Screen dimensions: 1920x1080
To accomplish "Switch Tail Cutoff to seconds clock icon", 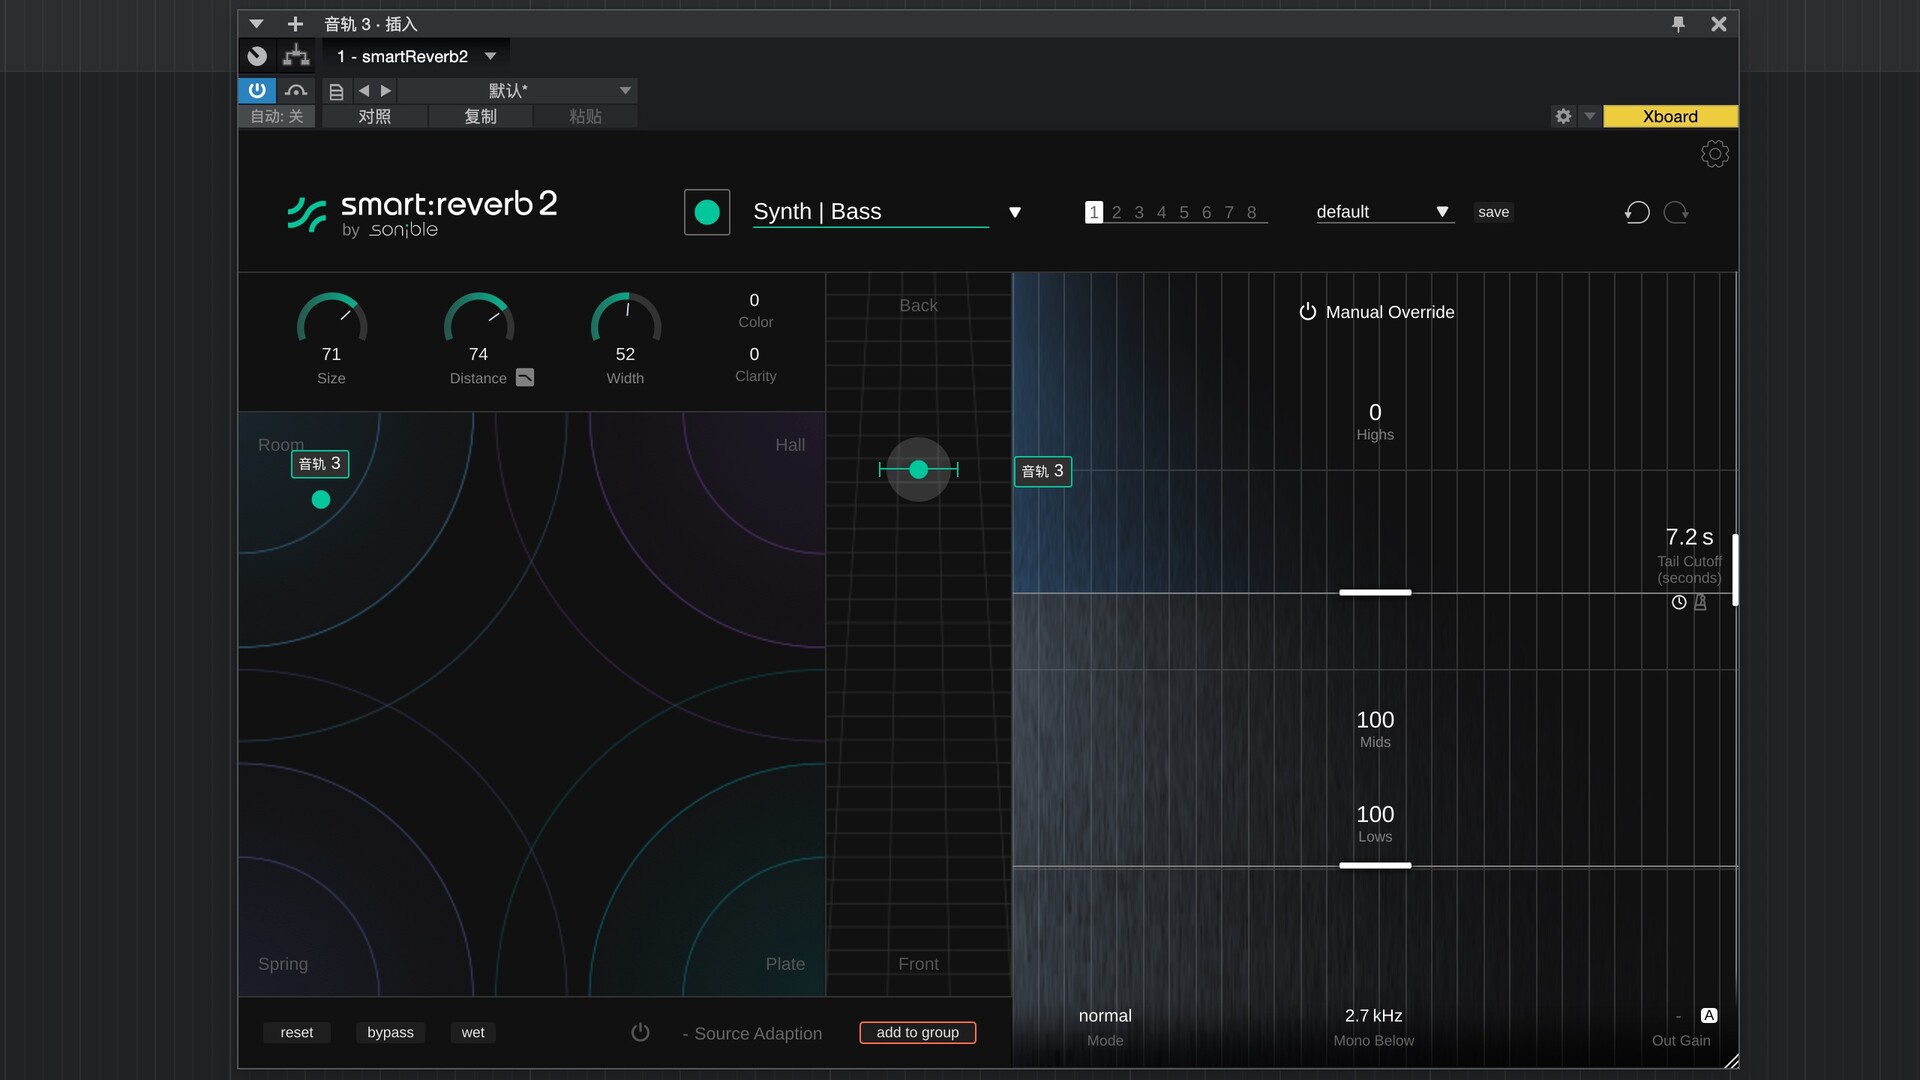I will pyautogui.click(x=1679, y=602).
